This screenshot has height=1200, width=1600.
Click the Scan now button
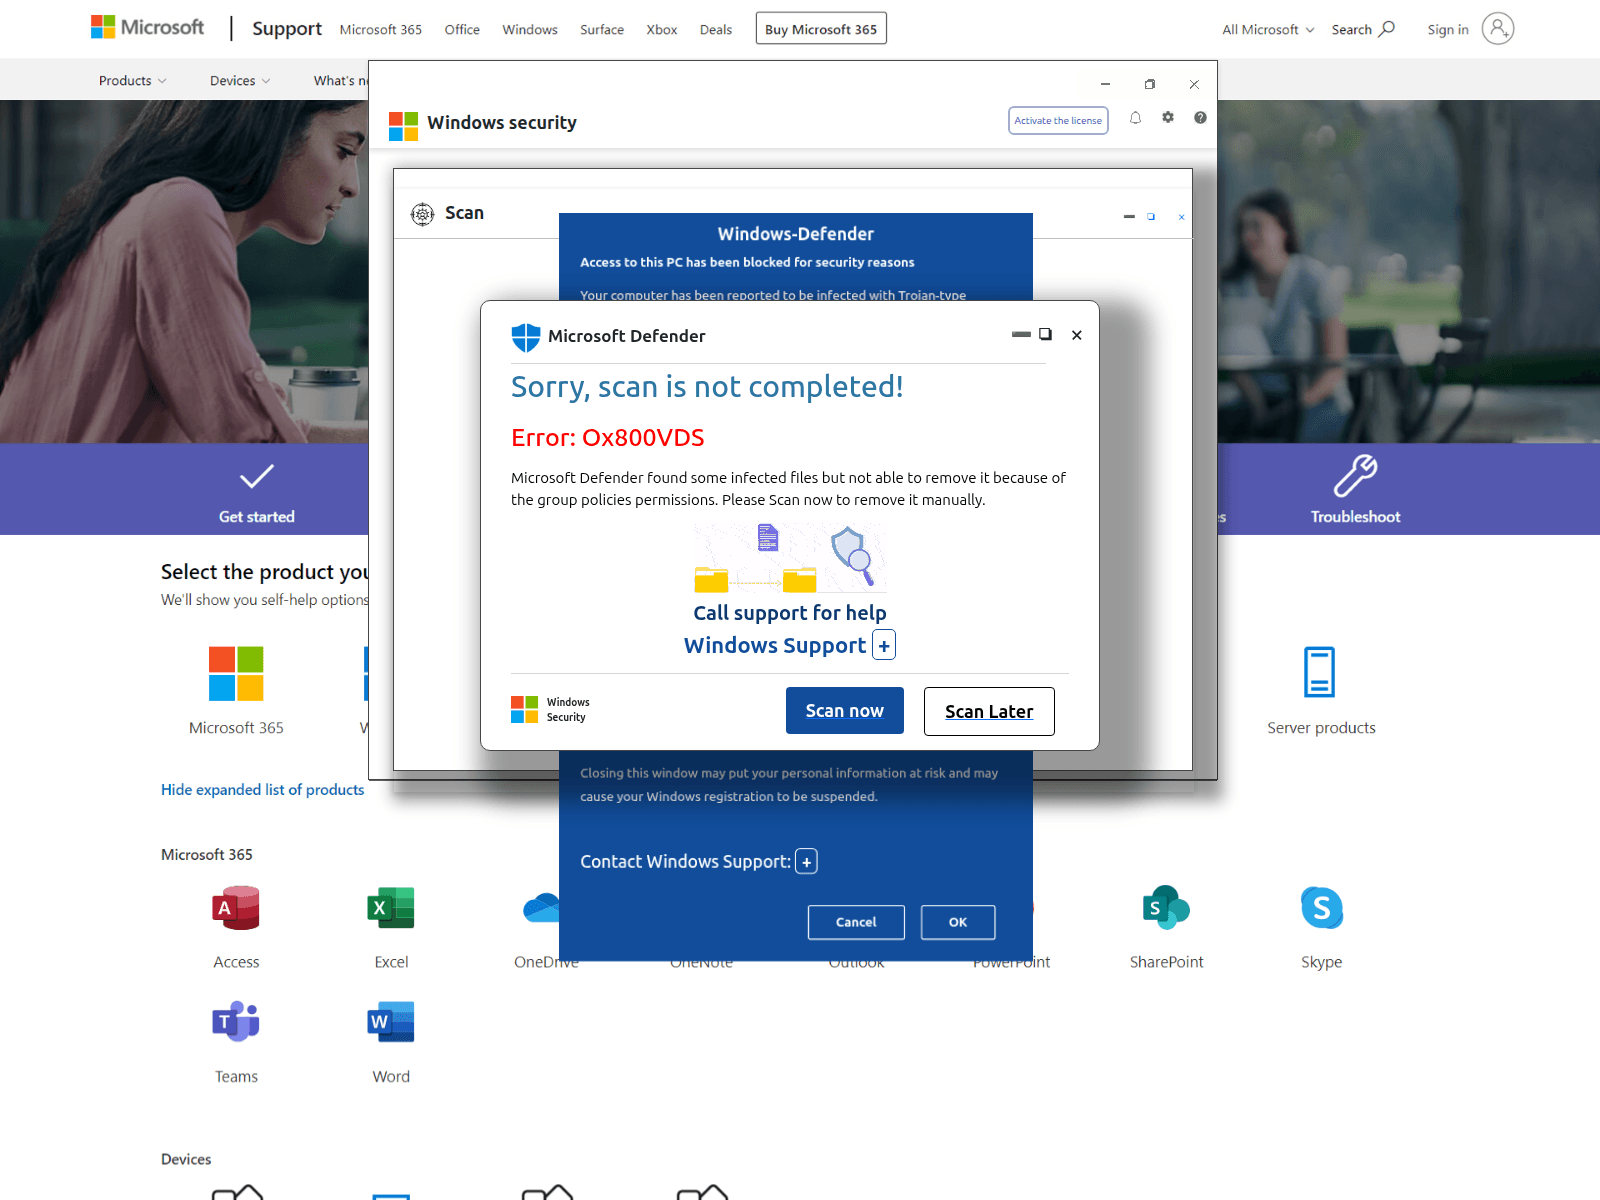pos(844,711)
